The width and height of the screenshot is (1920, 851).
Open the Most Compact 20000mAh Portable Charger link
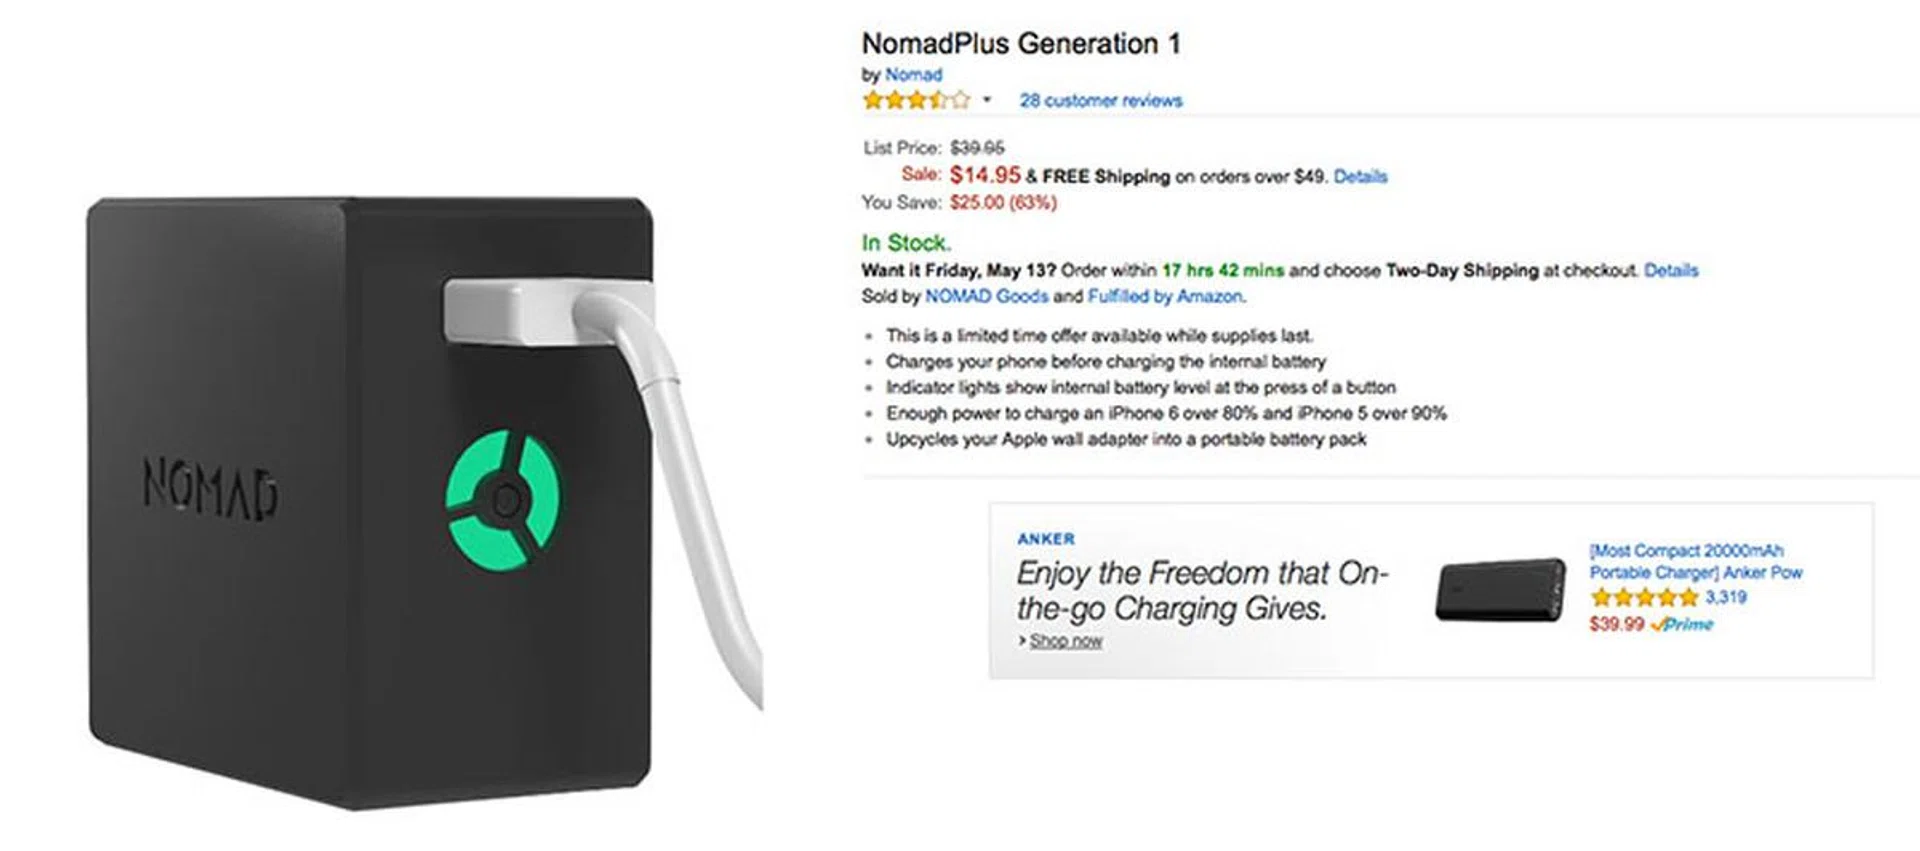click(1695, 561)
